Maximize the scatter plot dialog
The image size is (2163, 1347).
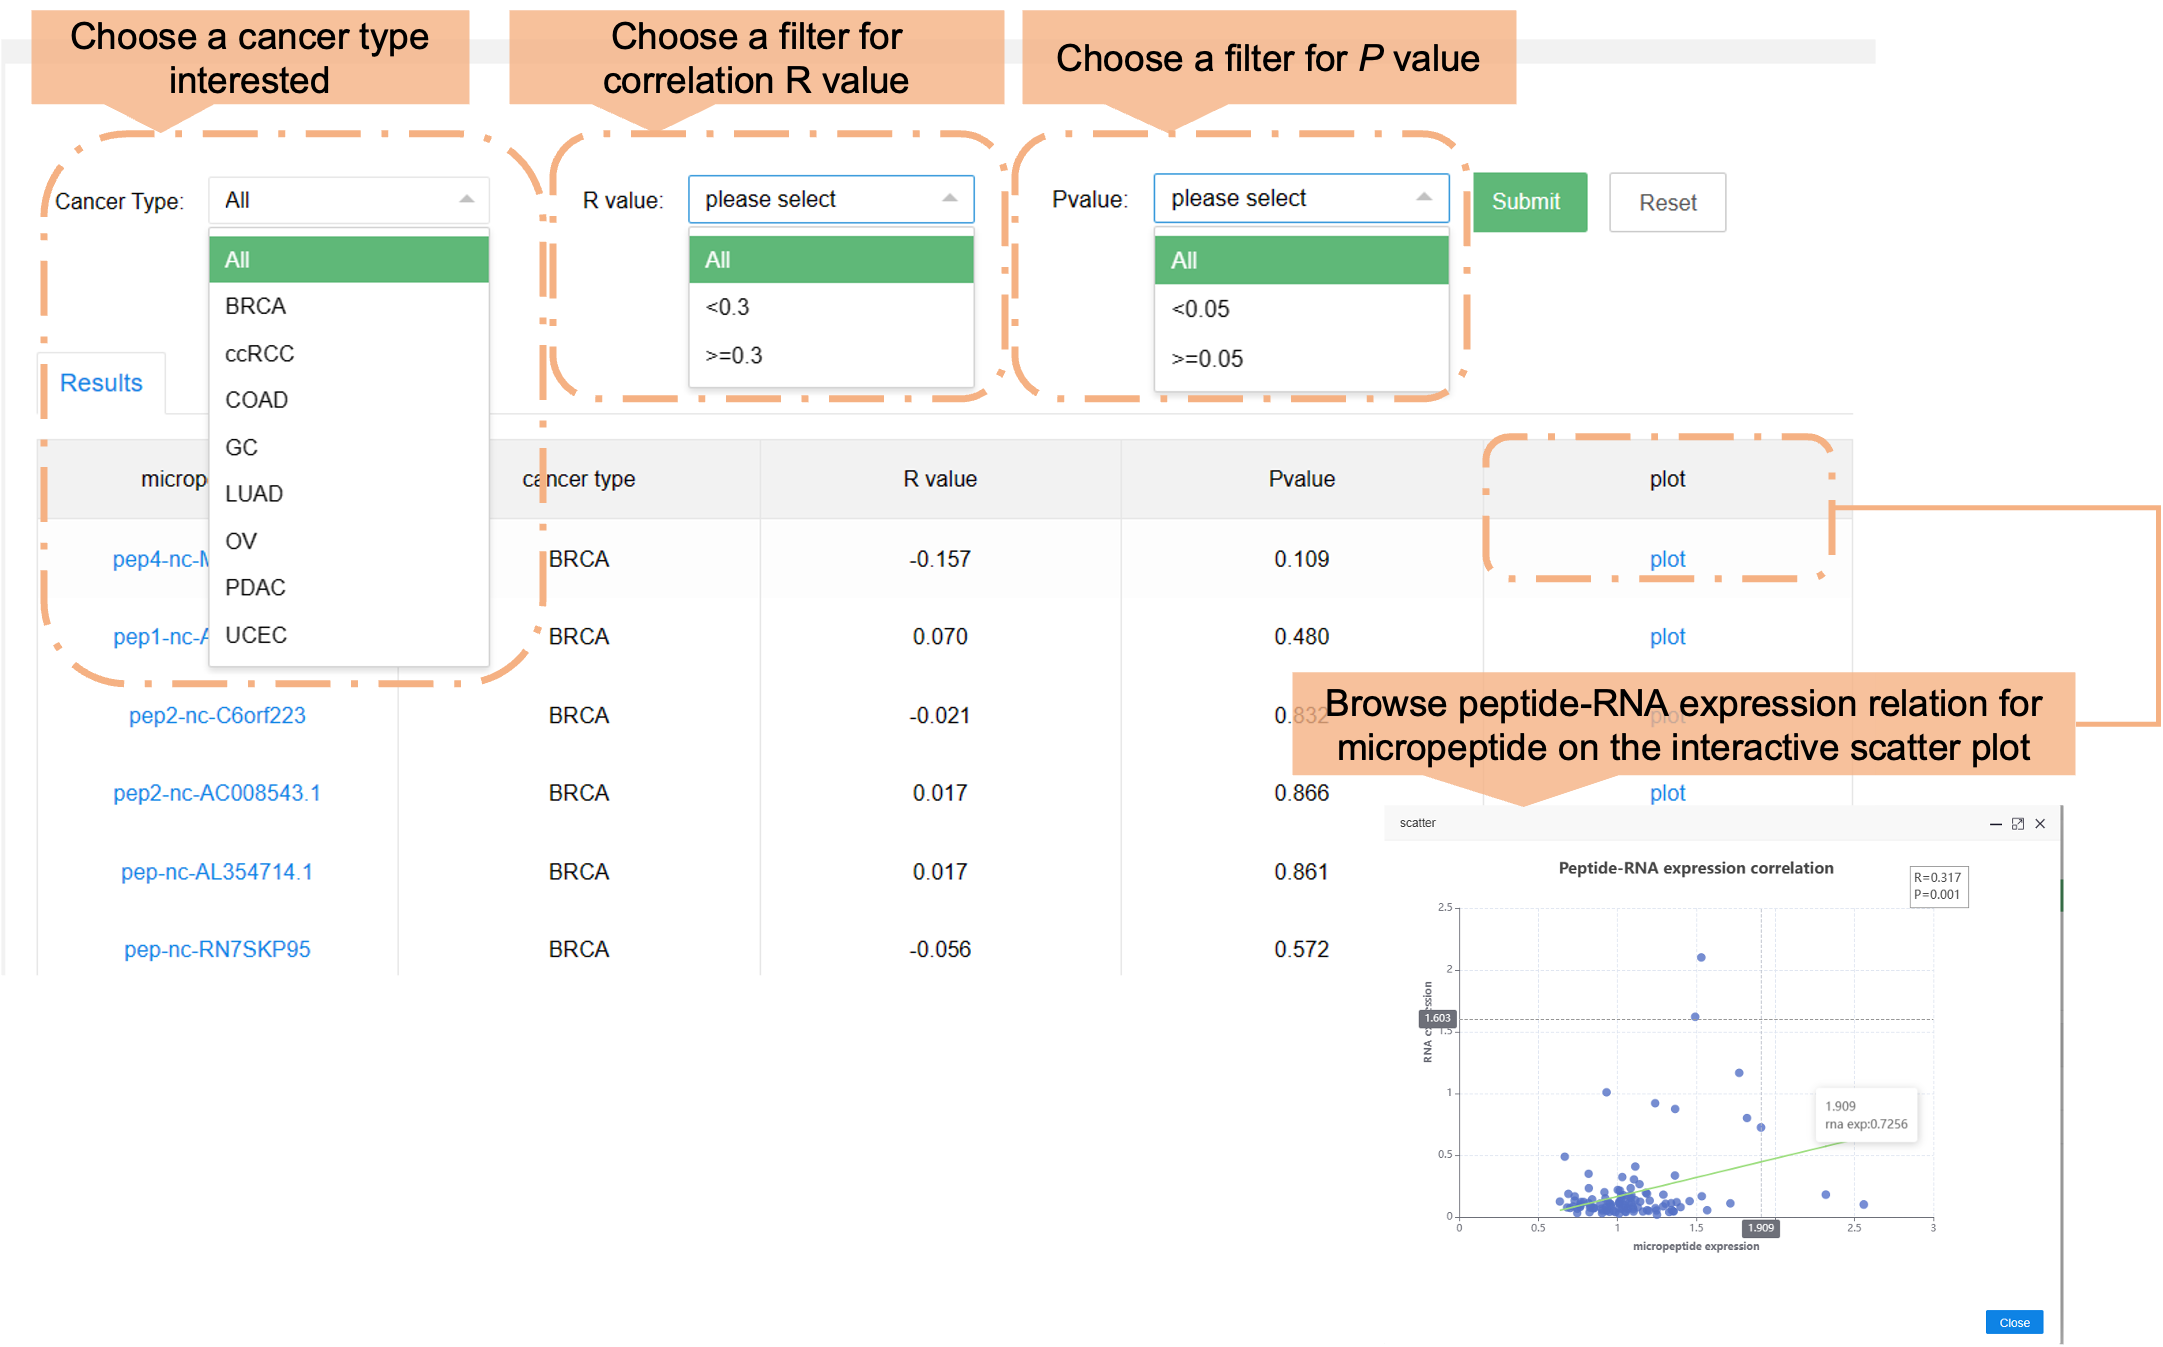tap(2018, 824)
